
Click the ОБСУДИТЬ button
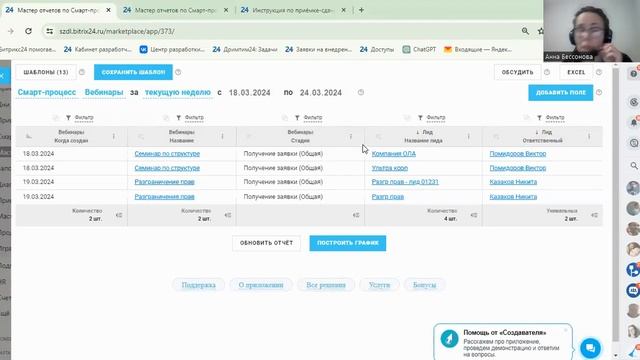(517, 72)
